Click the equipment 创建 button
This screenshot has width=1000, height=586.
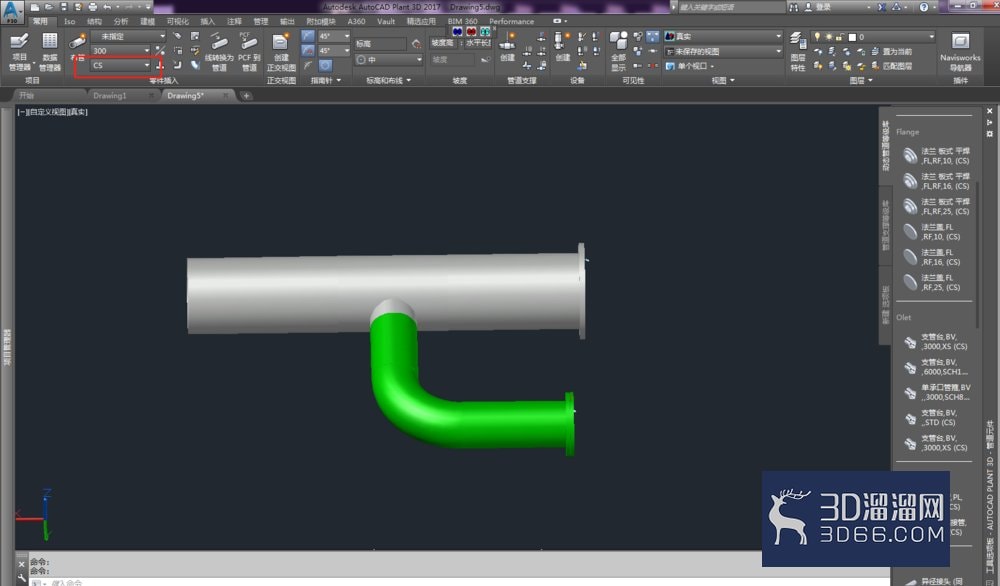pyautogui.click(x=562, y=47)
